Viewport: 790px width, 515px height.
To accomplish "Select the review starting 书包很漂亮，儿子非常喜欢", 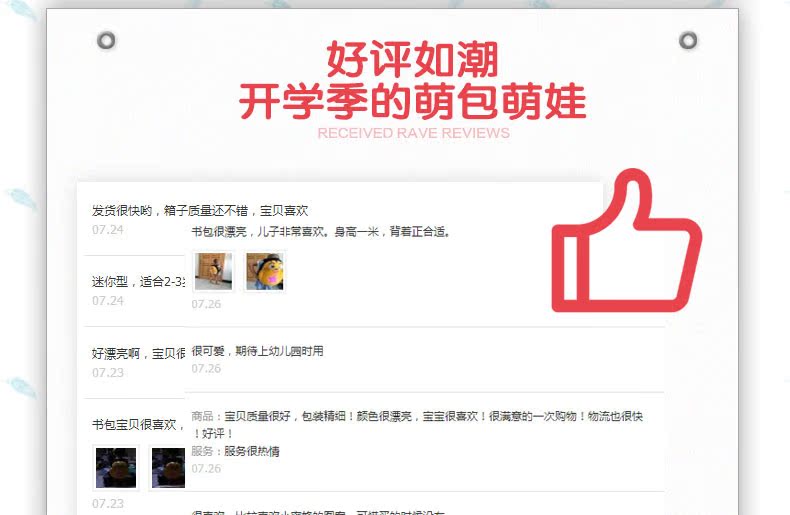I will (x=321, y=232).
